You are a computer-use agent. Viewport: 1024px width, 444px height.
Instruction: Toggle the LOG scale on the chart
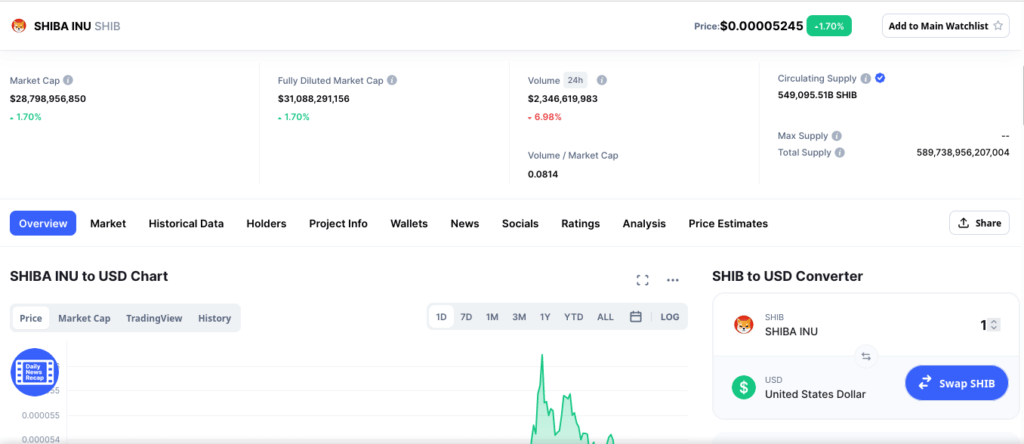pos(670,317)
